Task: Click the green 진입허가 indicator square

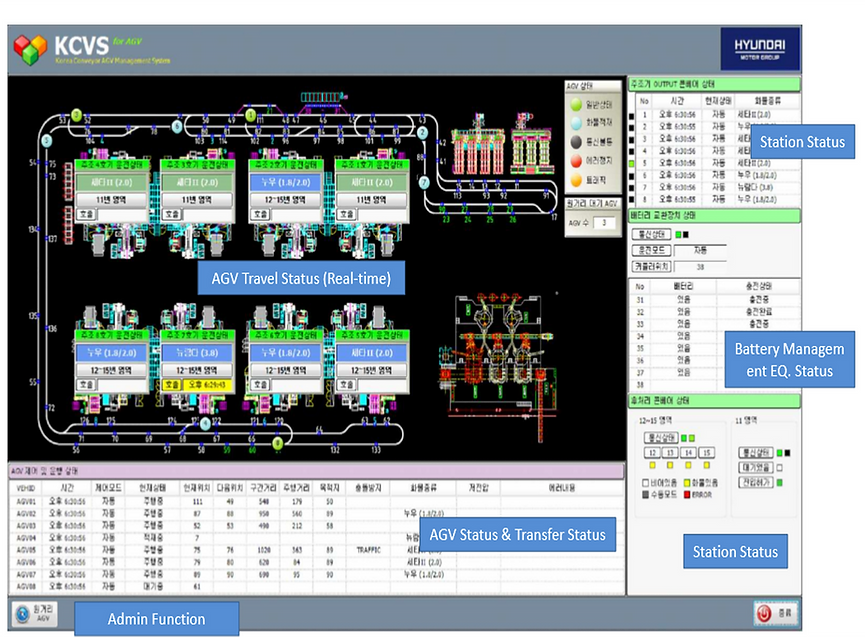Action: pyautogui.click(x=779, y=482)
